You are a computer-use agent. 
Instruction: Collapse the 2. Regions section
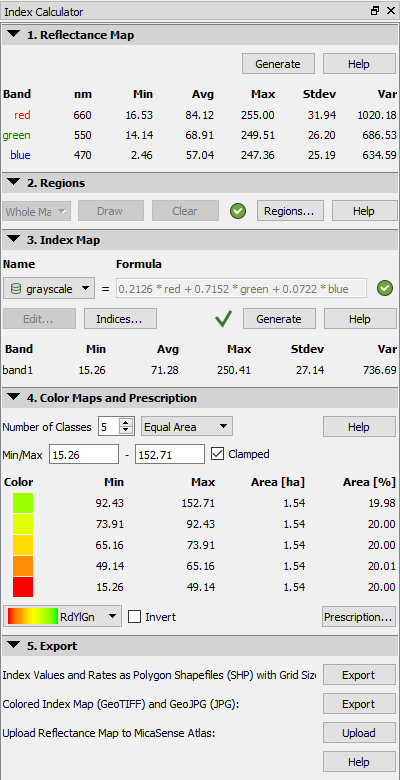(x=14, y=183)
